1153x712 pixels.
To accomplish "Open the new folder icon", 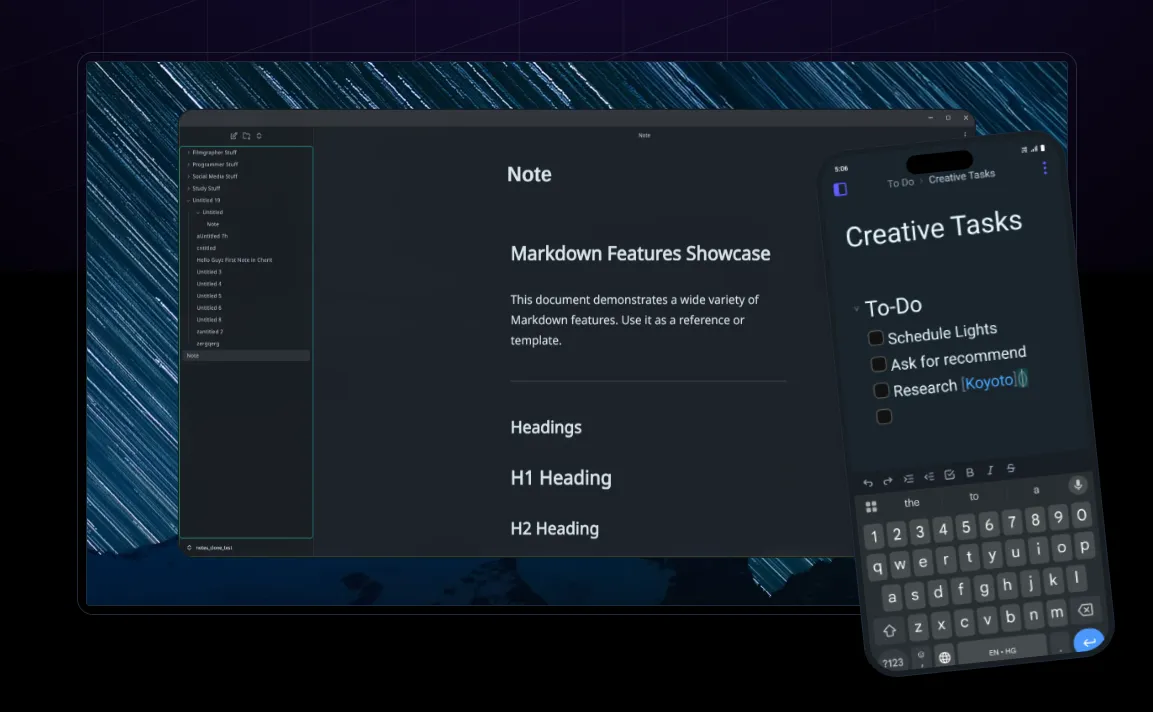I will (x=246, y=135).
